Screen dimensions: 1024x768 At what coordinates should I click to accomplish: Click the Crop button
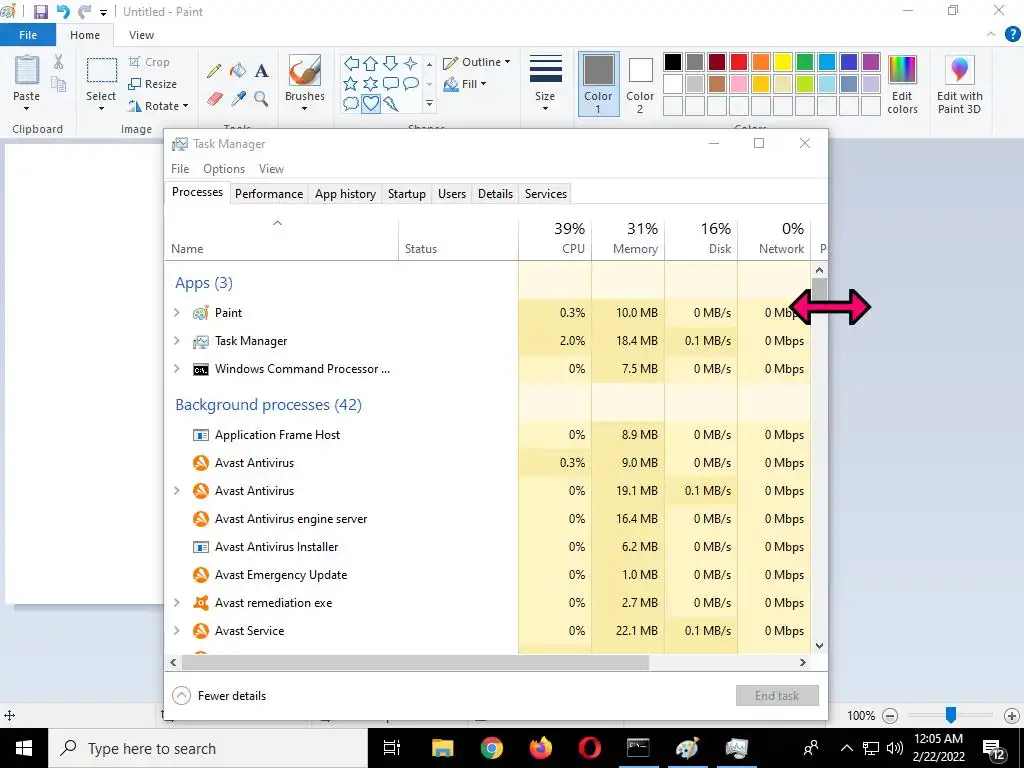click(150, 62)
